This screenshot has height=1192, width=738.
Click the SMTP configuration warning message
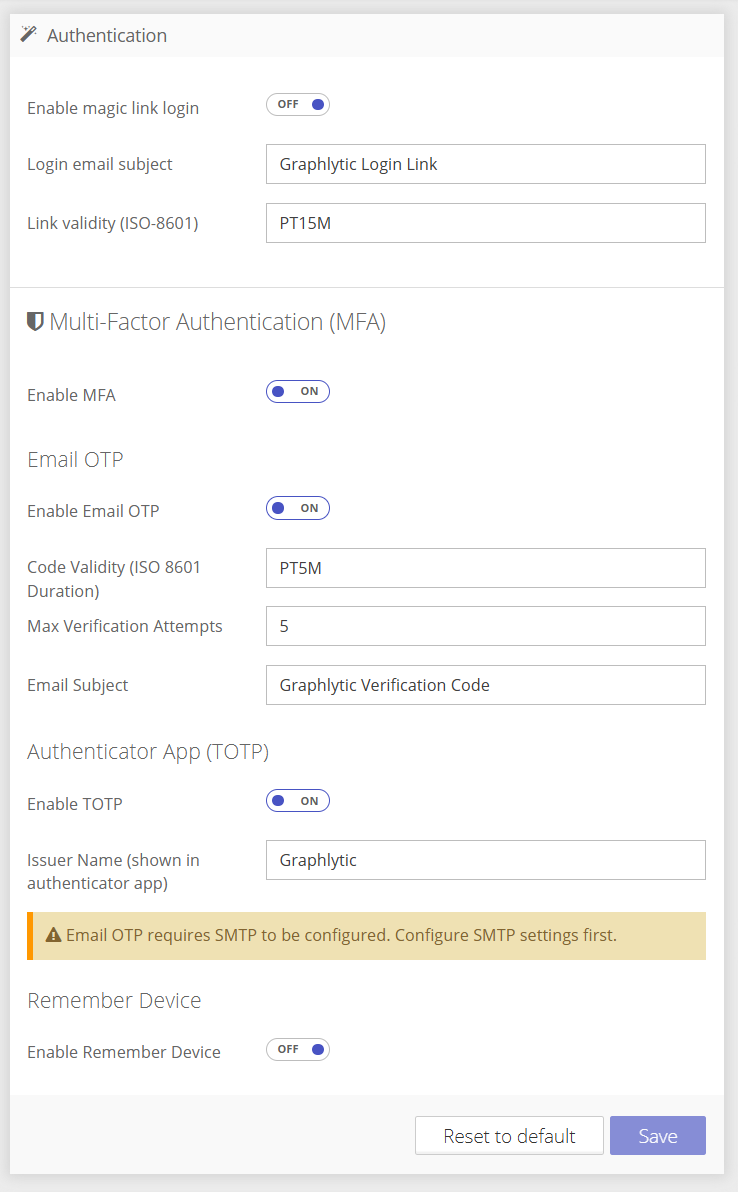tap(341, 936)
